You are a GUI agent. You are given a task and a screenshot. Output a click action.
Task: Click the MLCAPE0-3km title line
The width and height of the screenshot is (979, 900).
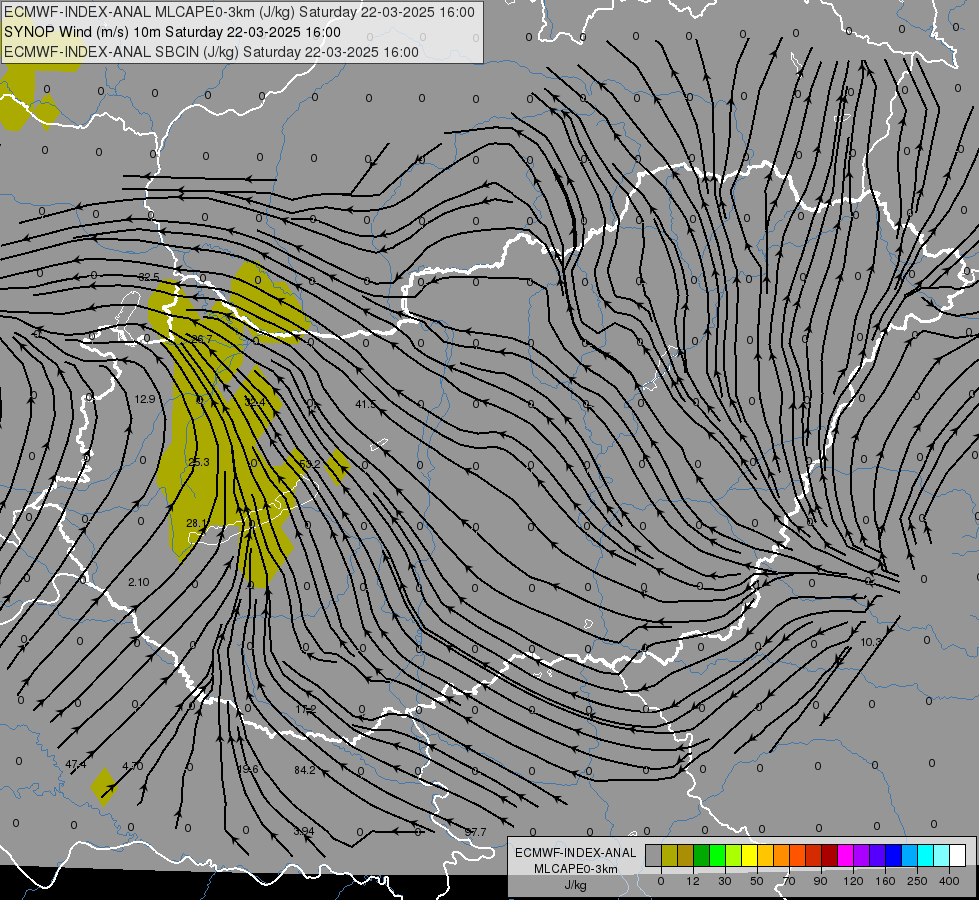[x=239, y=12]
